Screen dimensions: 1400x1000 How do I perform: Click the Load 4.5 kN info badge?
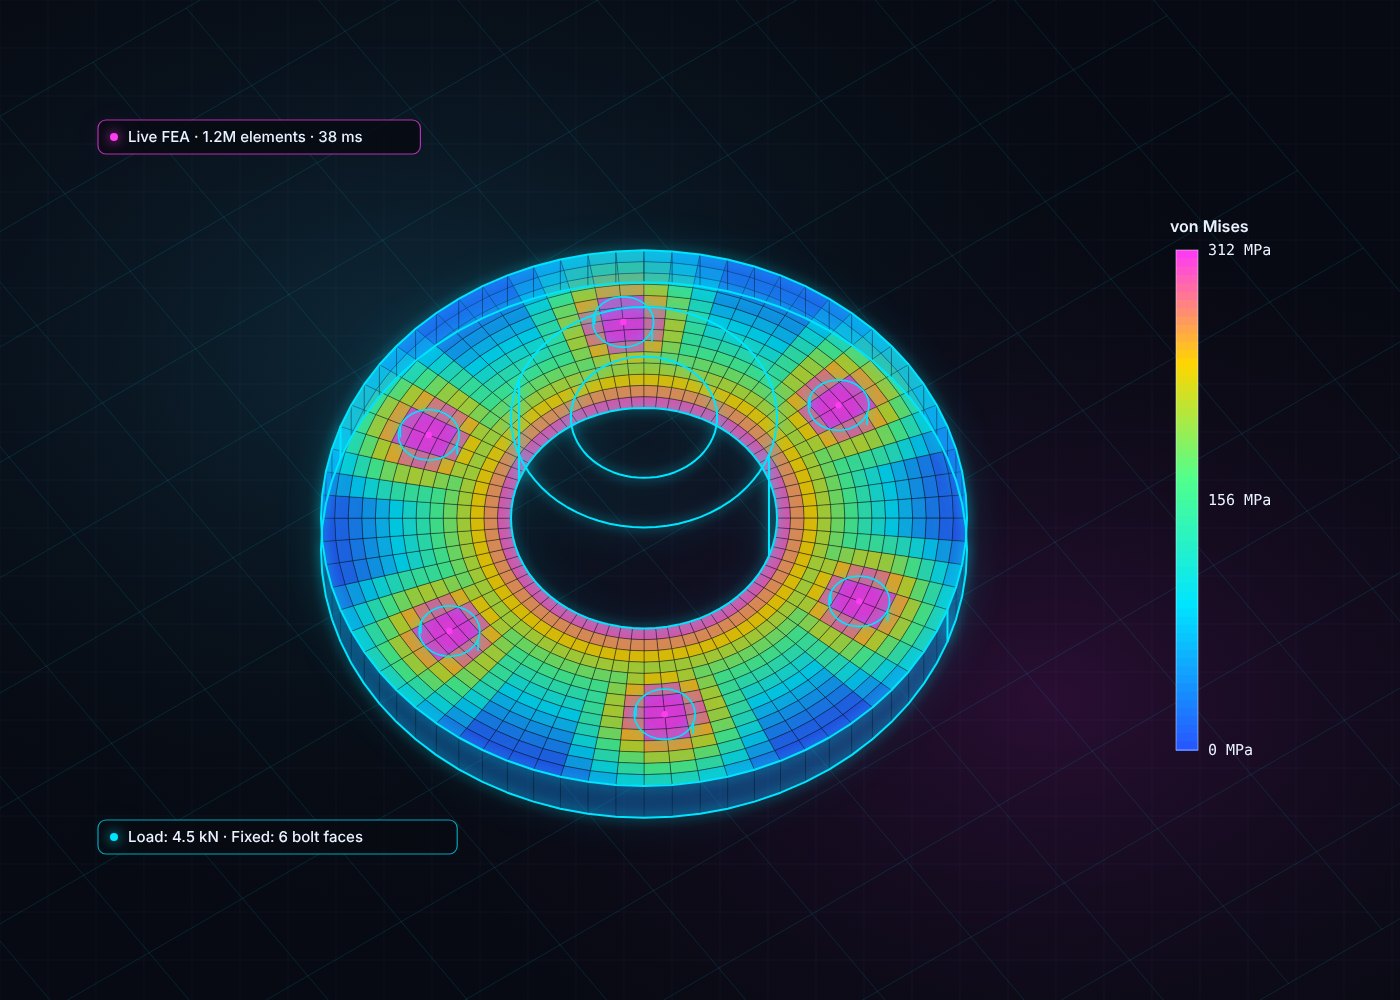pyautogui.click(x=277, y=837)
